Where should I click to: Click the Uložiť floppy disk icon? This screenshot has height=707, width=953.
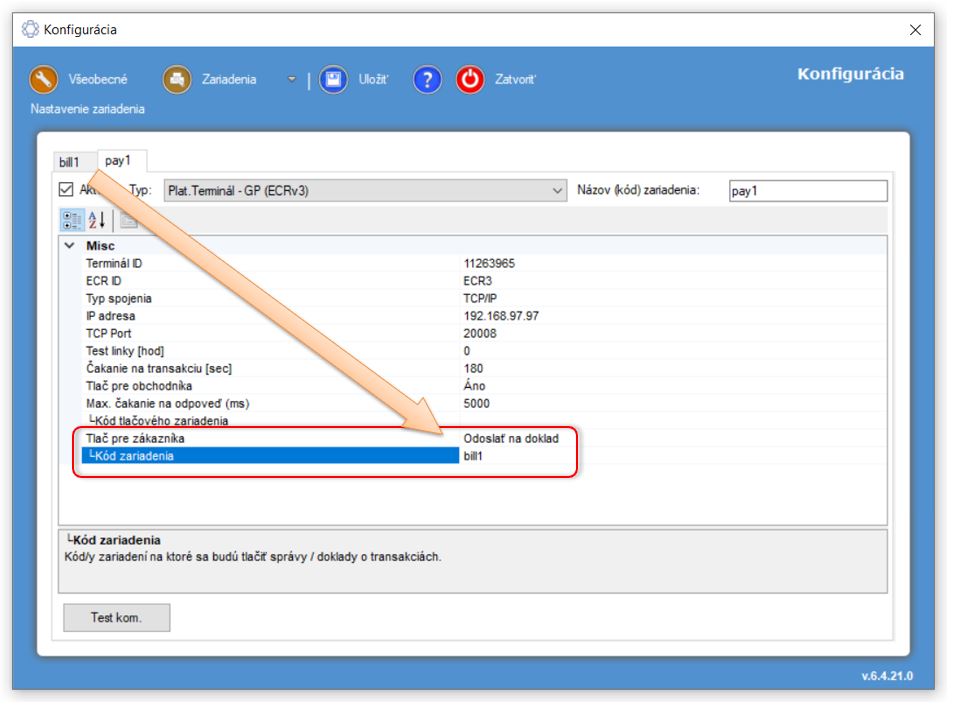click(333, 80)
